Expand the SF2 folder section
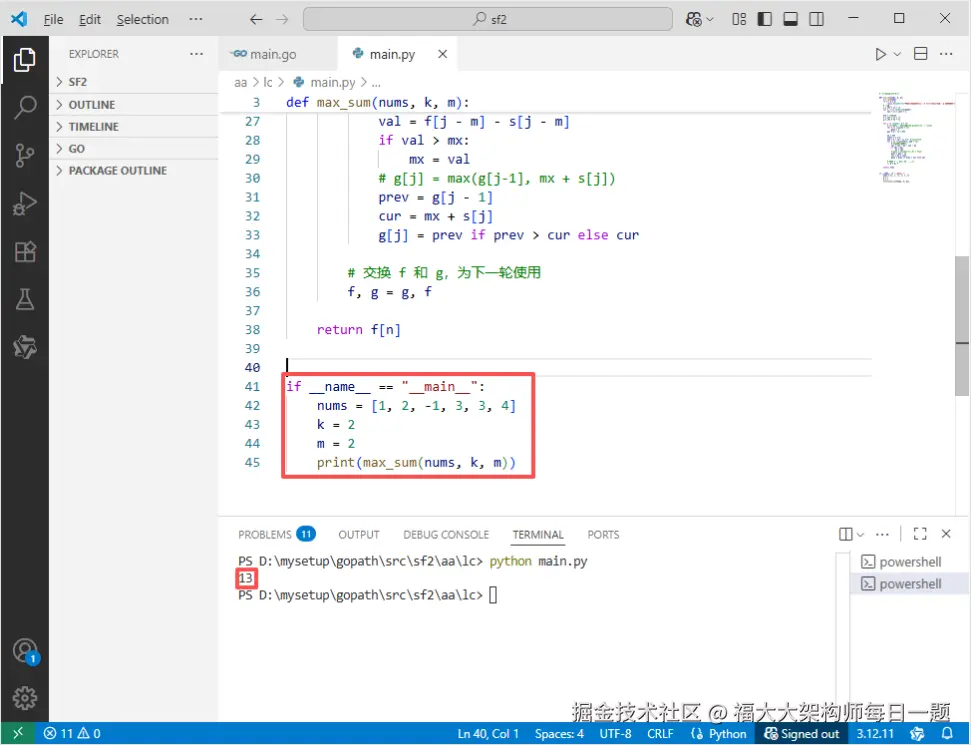Viewport: 971px width, 745px height. 134,82
